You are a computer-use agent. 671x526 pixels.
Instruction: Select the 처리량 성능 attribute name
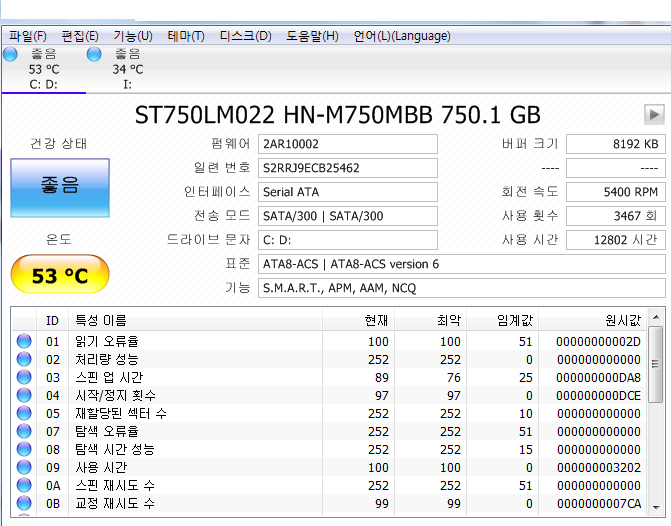click(107, 359)
